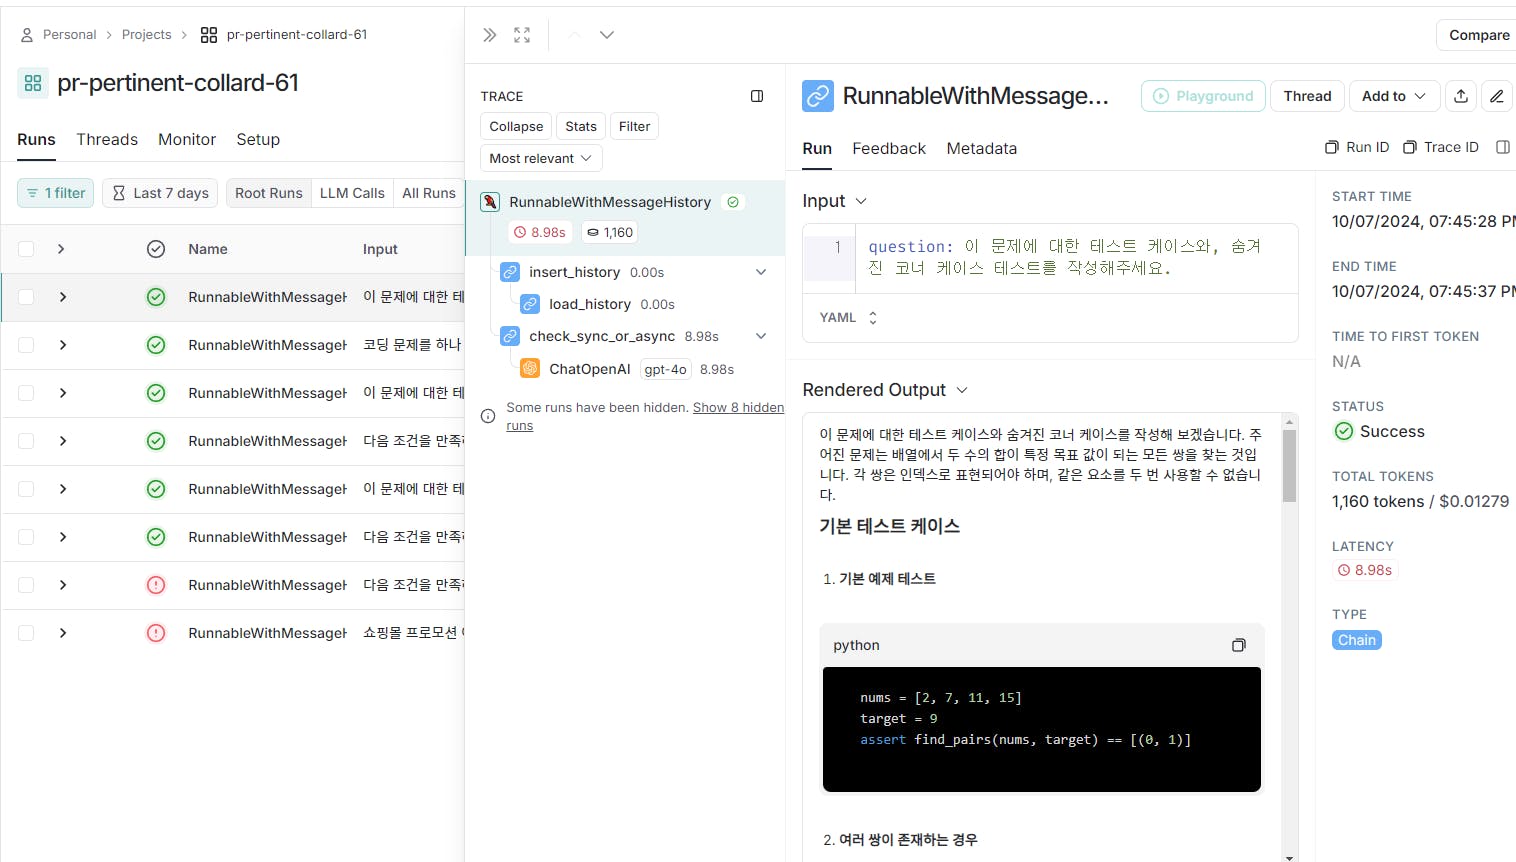Check the box for 쇼핑몰 프로모션 run
Viewport: 1516px width, 862px height.
tap(26, 633)
